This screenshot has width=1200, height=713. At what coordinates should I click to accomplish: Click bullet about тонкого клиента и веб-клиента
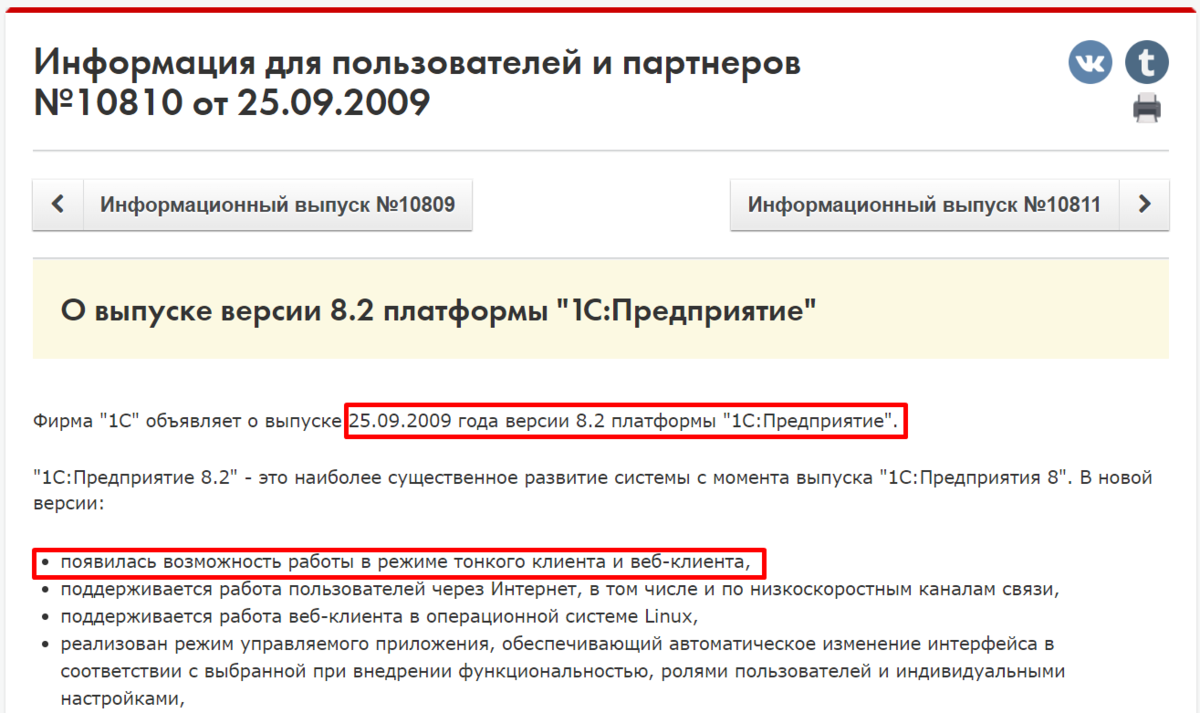pyautogui.click(x=405, y=562)
